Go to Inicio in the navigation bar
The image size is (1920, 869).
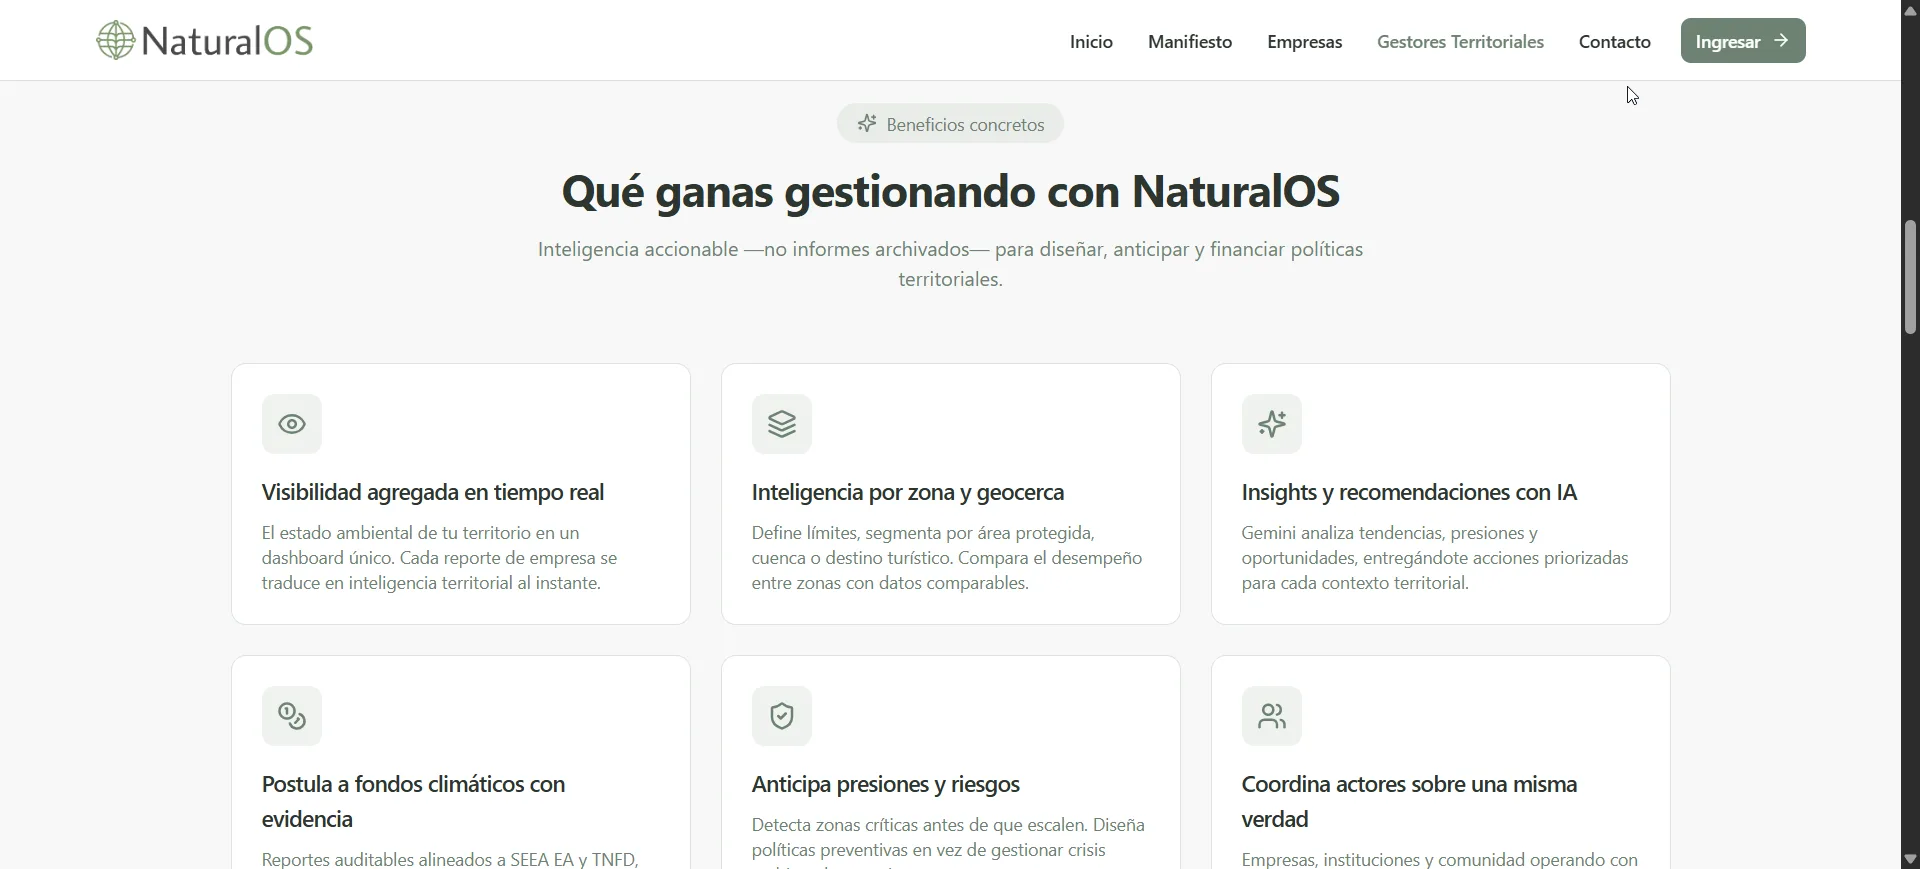[1091, 42]
